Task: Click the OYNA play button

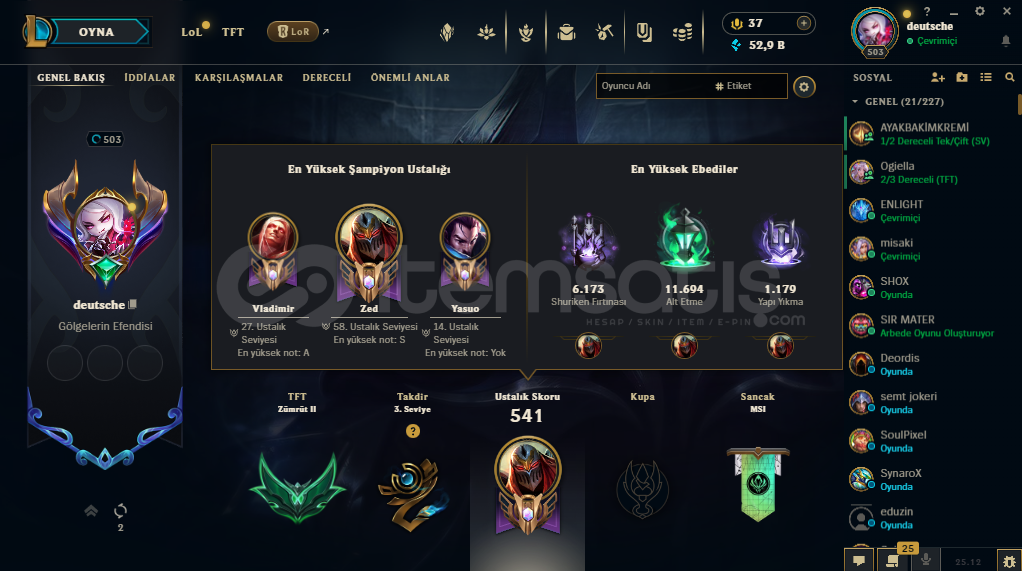Action: point(96,32)
